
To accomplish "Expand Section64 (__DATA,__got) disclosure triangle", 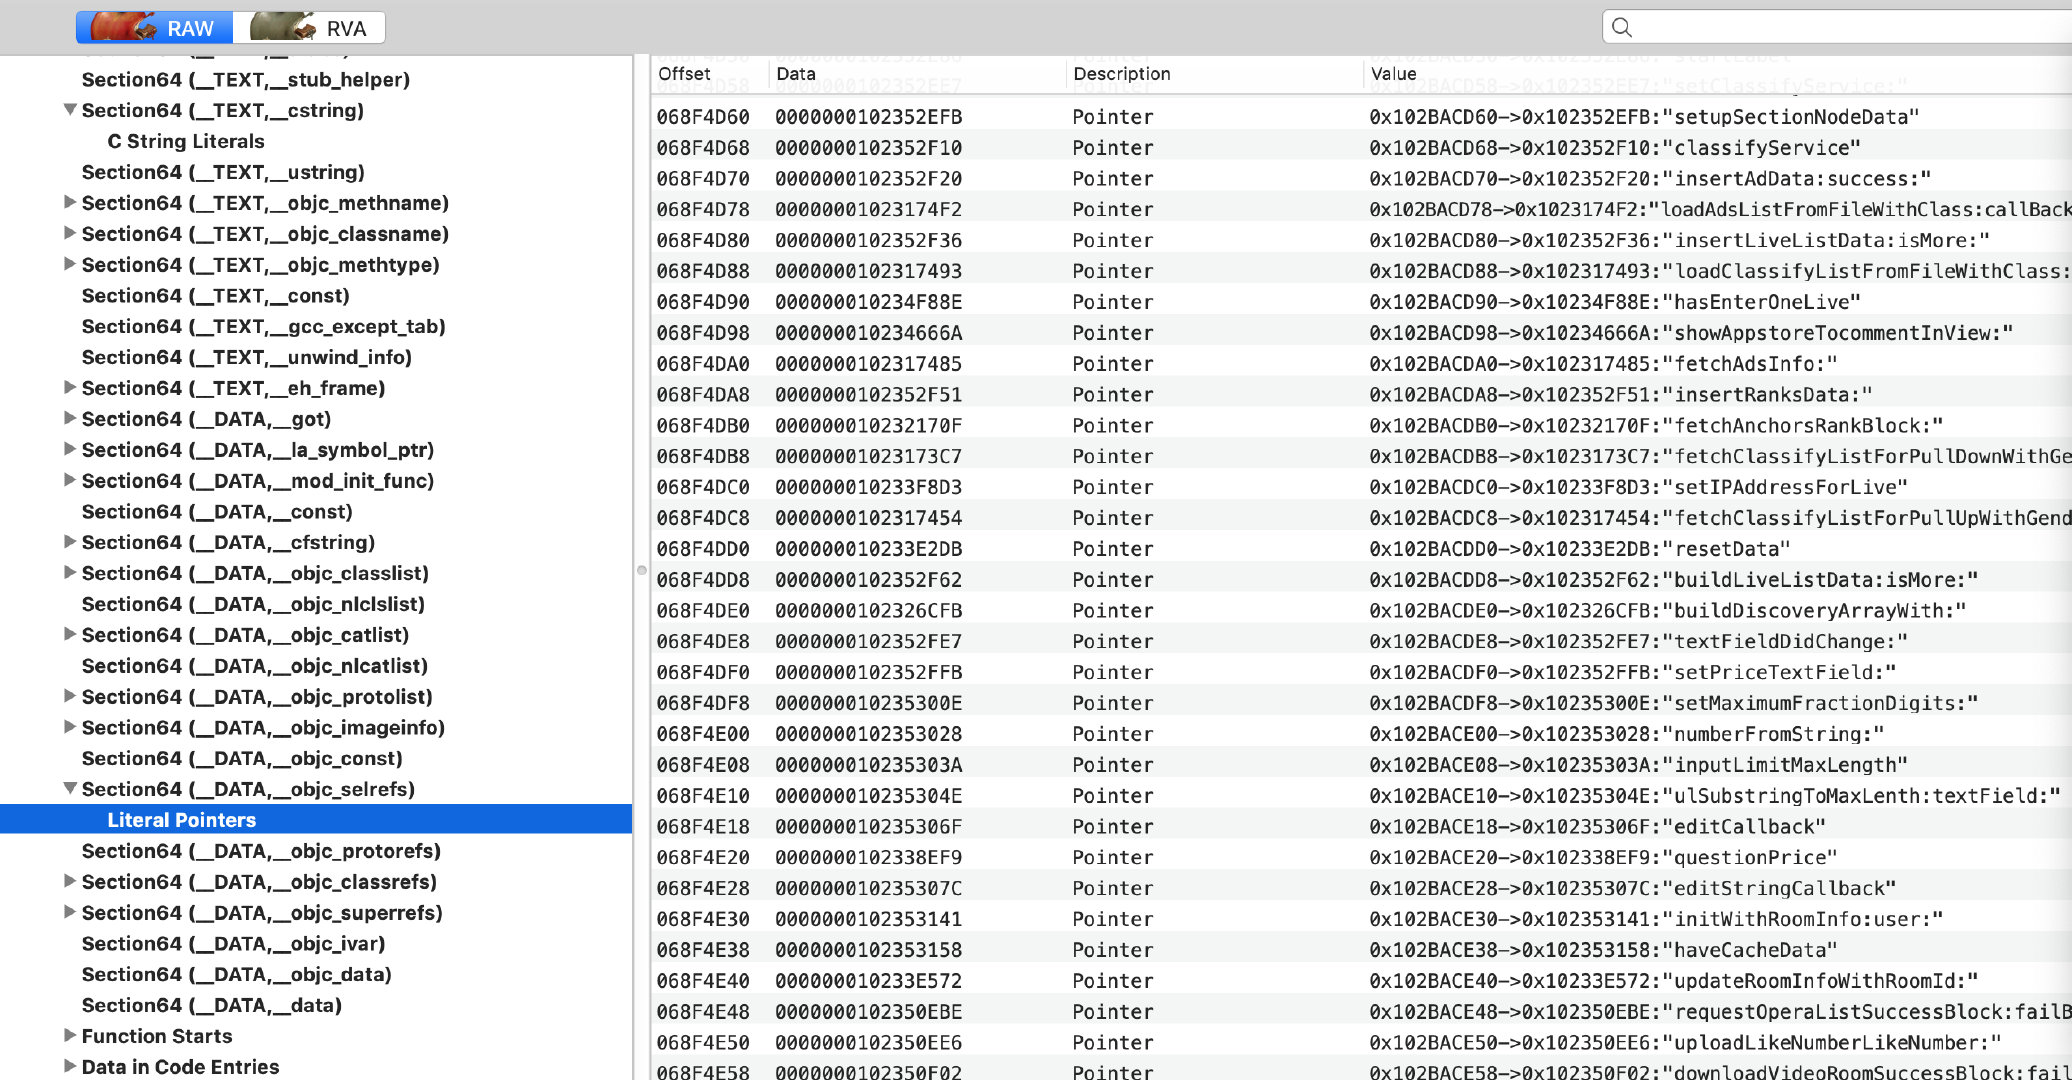I will 70,419.
